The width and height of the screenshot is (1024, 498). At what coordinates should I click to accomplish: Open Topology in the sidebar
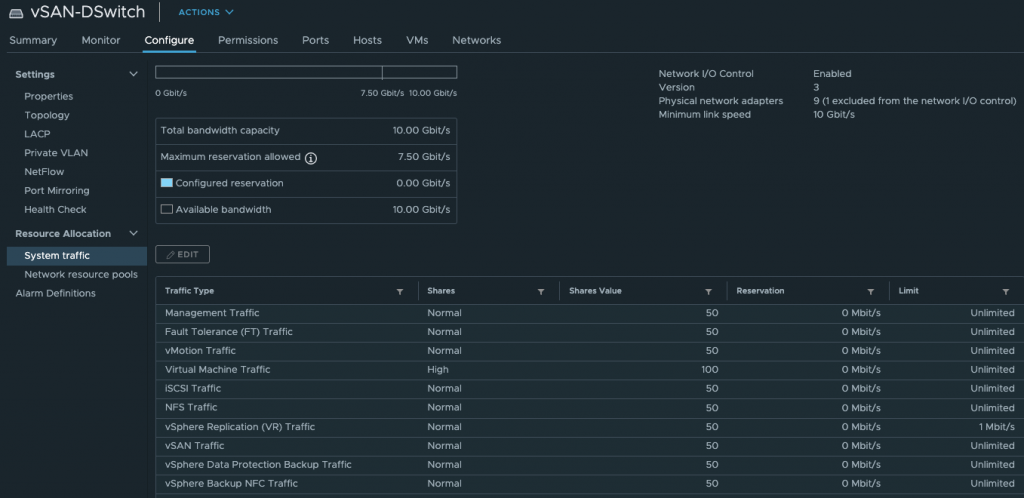pyautogui.click(x=47, y=116)
